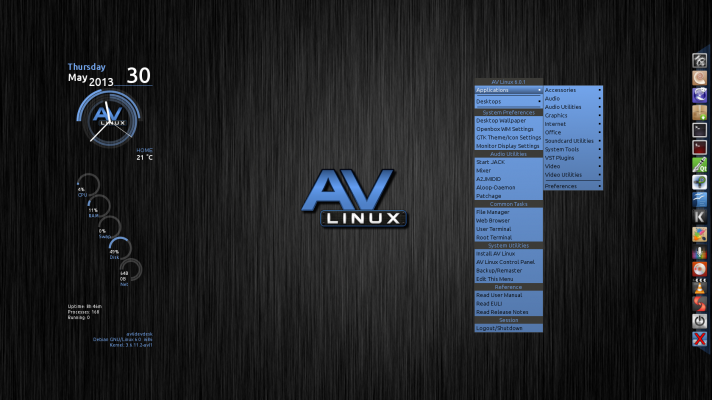Image resolution: width=712 pixels, height=400 pixels.
Task: Open Read Release Notes
Action: [x=509, y=312]
